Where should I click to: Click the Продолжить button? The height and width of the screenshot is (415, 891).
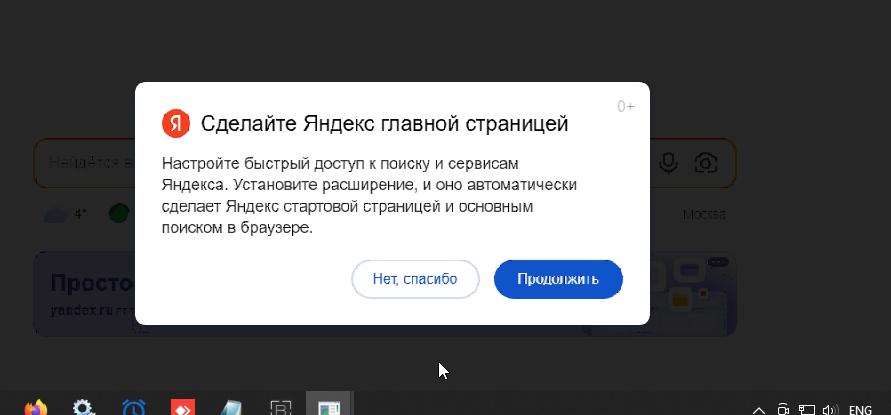558,279
